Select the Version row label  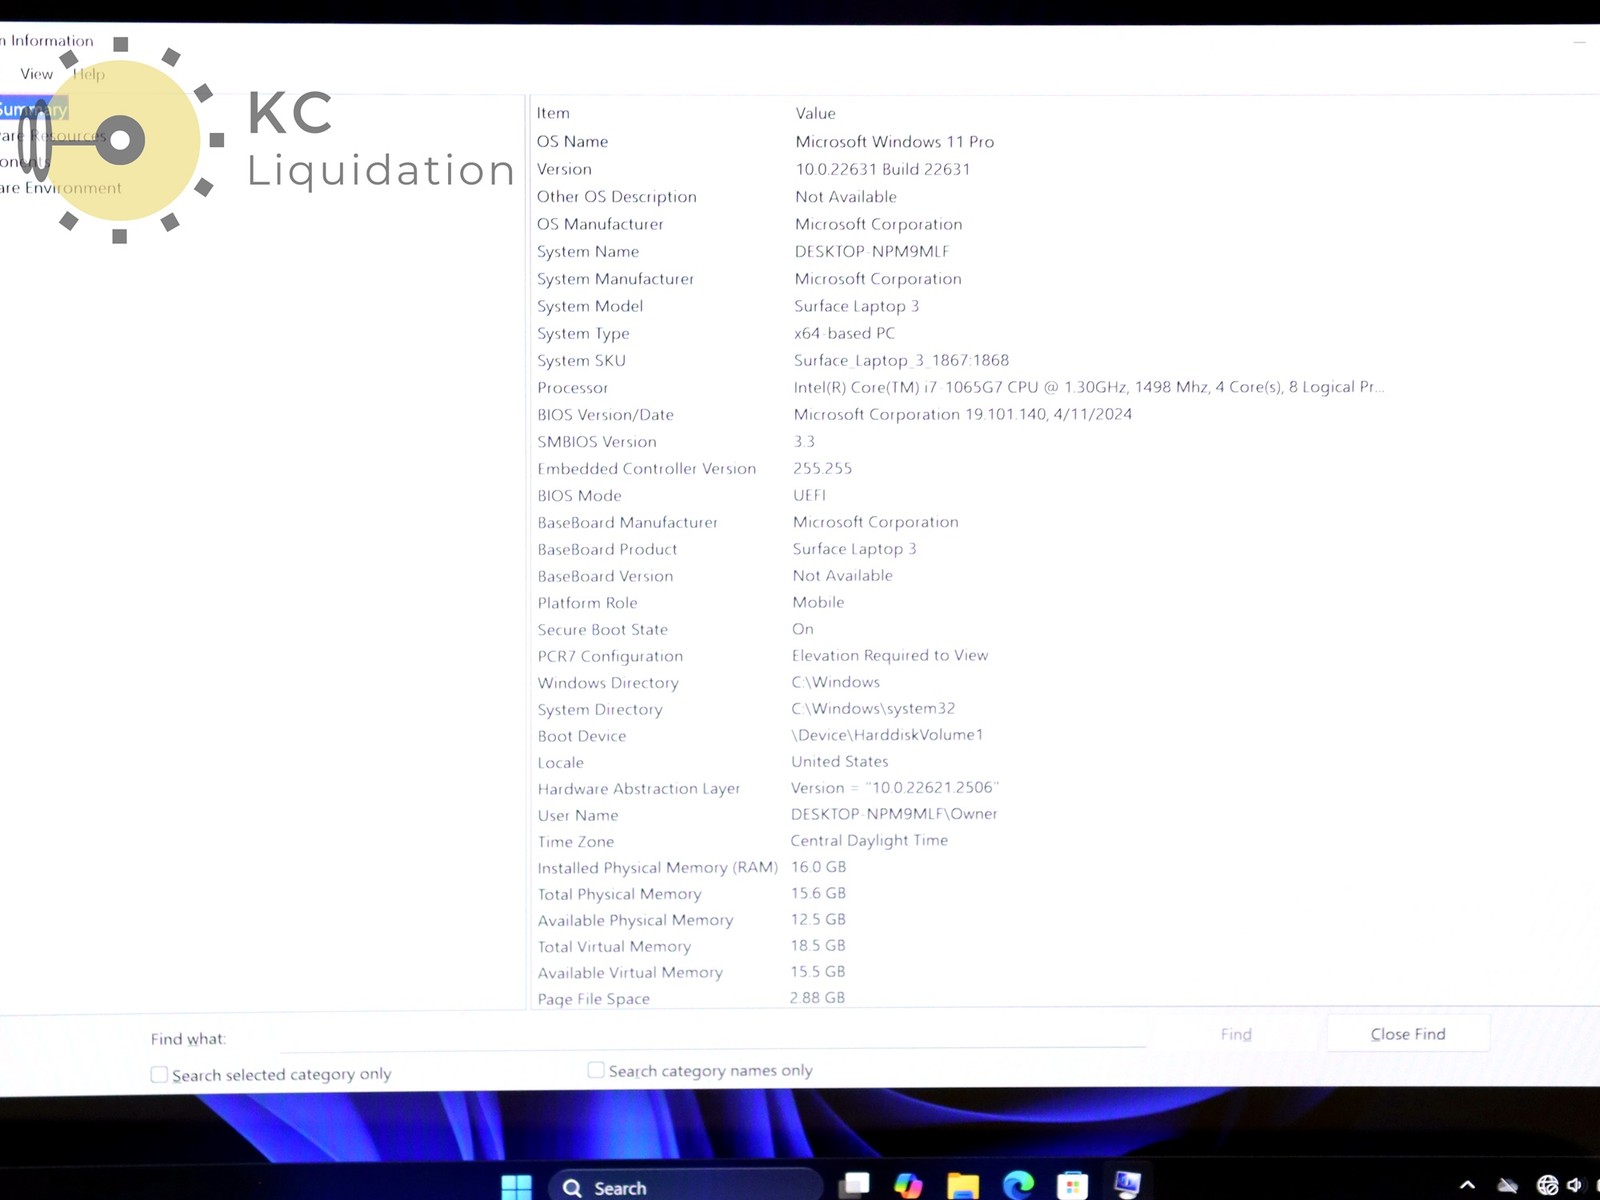click(x=564, y=169)
